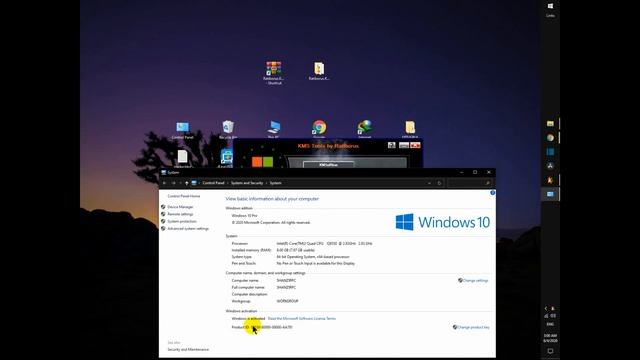The height and width of the screenshot is (360, 640).
Task: Click Change product key link
Action: pyautogui.click(x=472, y=327)
